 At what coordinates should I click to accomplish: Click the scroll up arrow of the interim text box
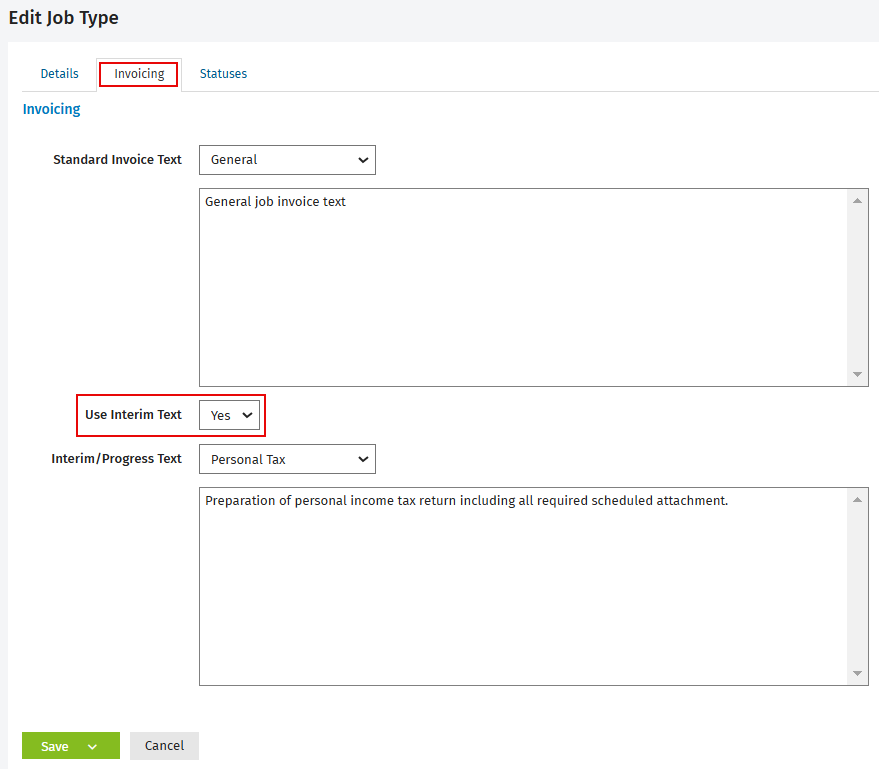click(857, 500)
